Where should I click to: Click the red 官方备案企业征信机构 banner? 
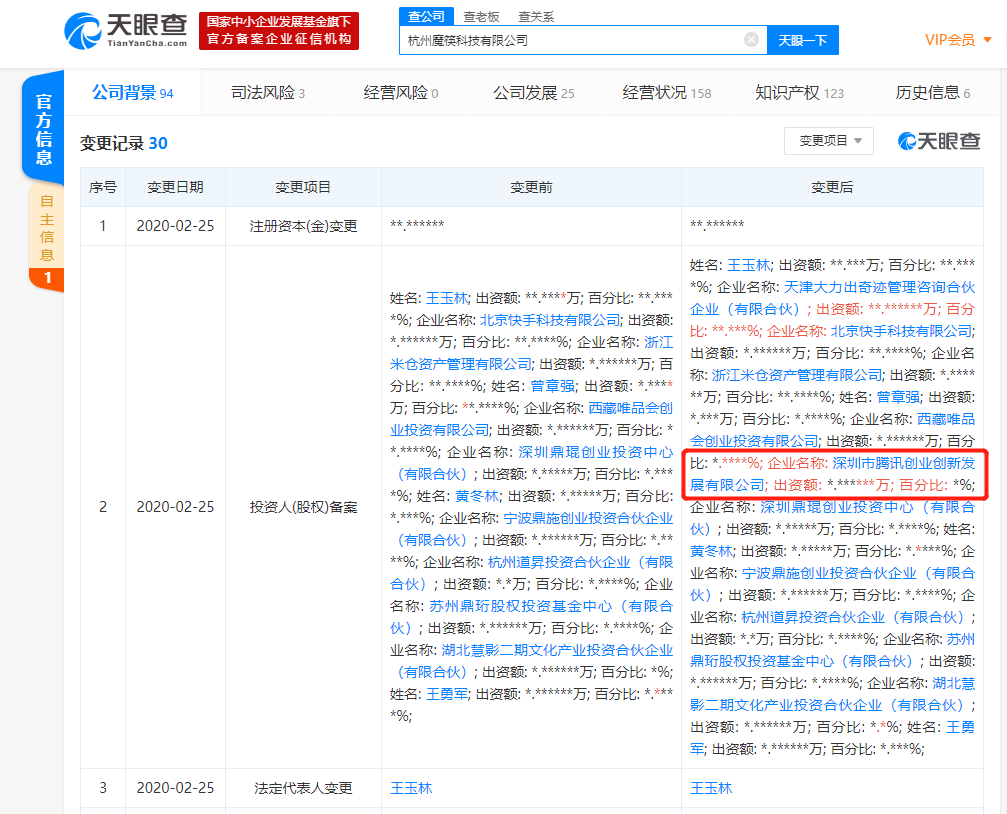click(279, 30)
